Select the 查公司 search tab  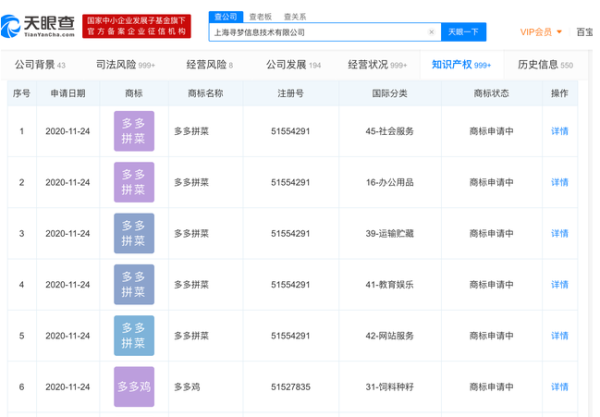[228, 17]
